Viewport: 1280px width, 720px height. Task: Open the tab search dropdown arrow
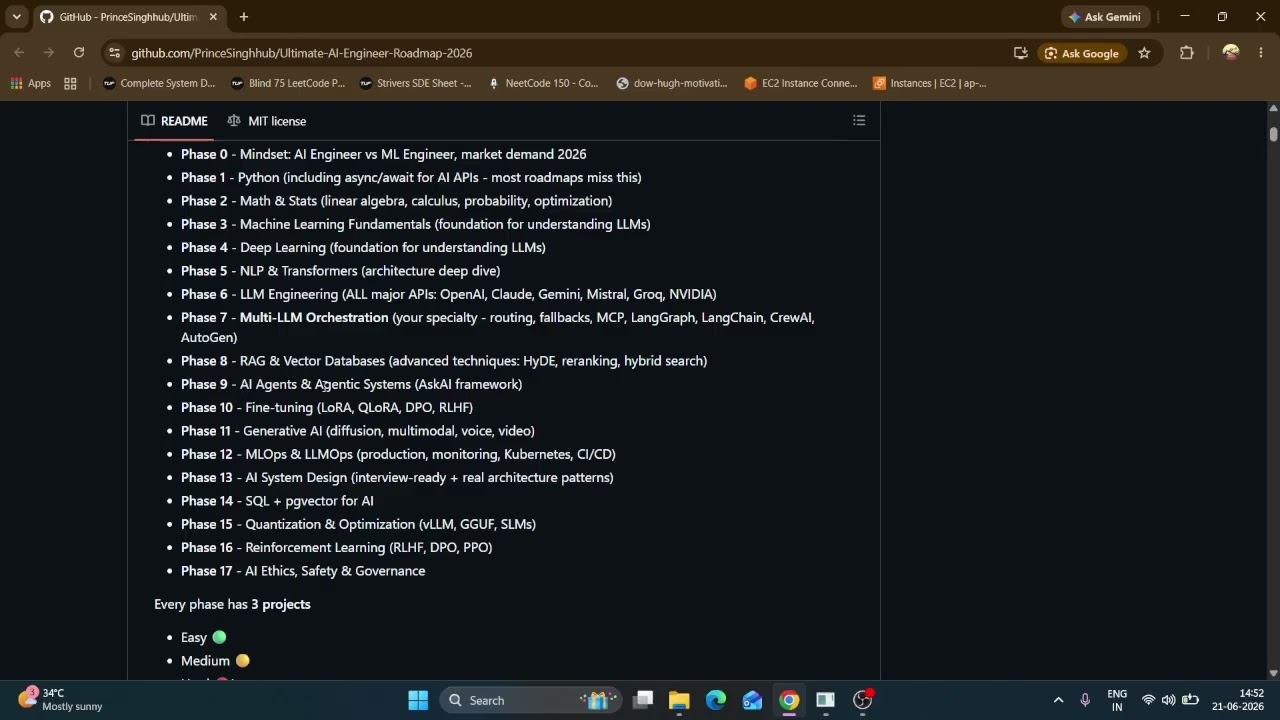[x=16, y=17]
